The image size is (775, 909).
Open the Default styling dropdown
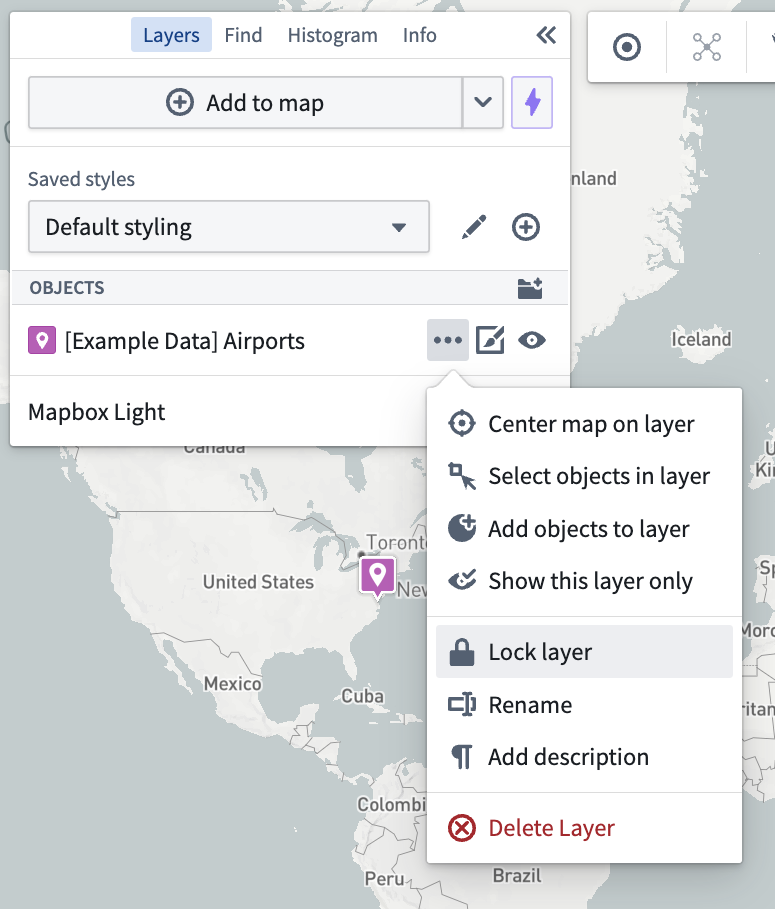click(229, 227)
